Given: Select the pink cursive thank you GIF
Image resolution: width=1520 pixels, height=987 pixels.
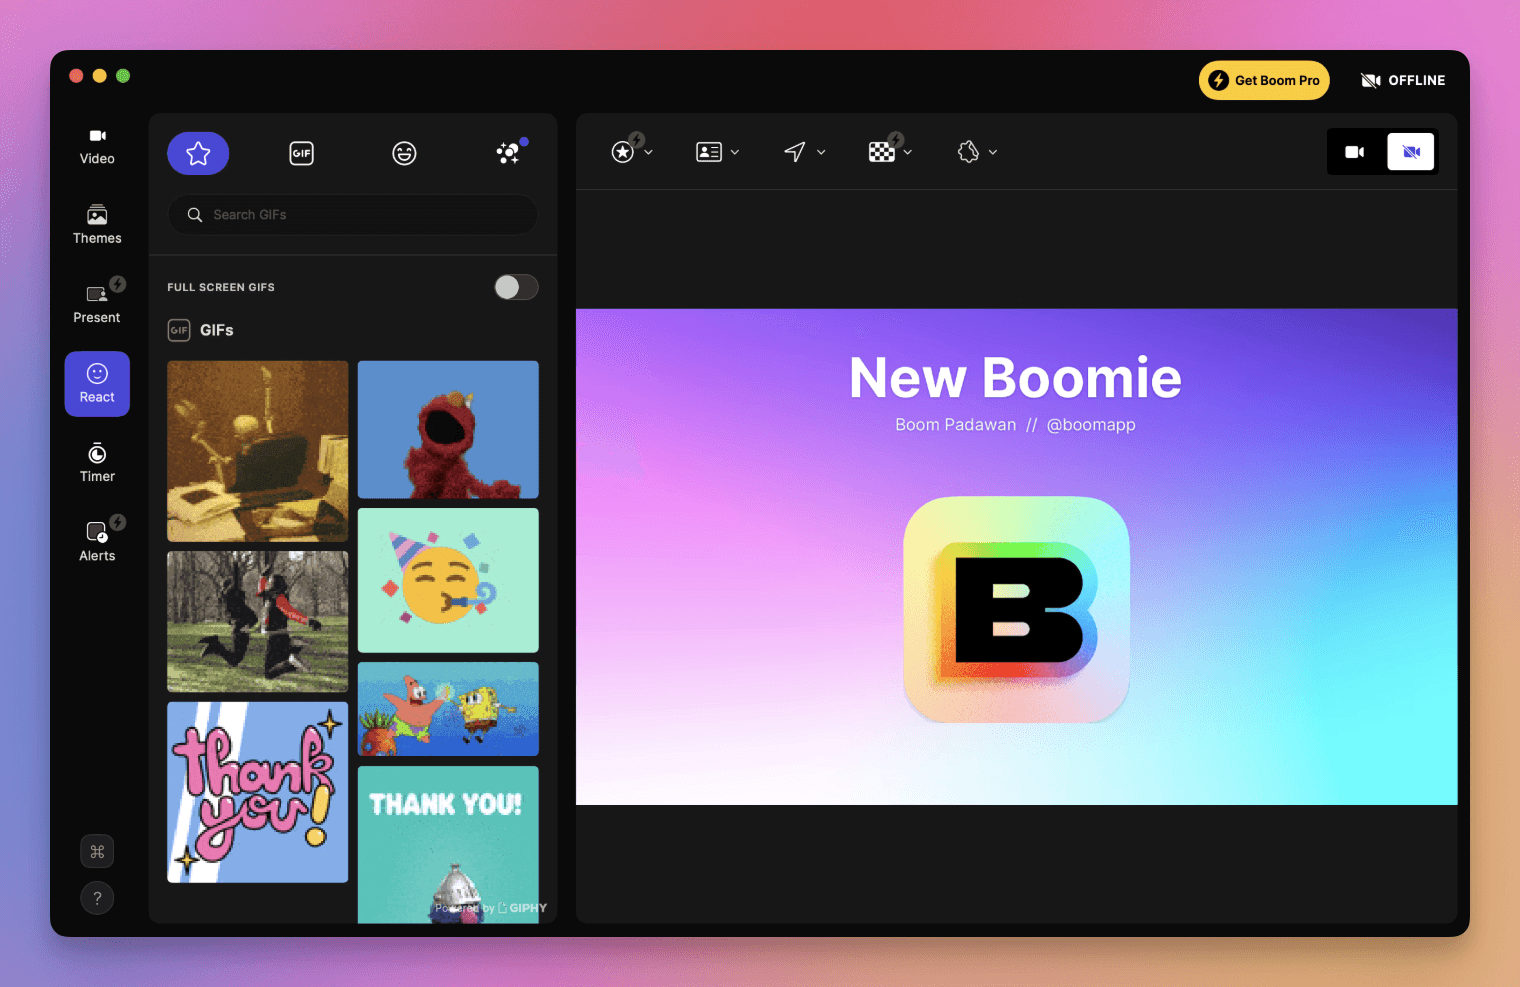Looking at the screenshot, I should click(x=258, y=792).
